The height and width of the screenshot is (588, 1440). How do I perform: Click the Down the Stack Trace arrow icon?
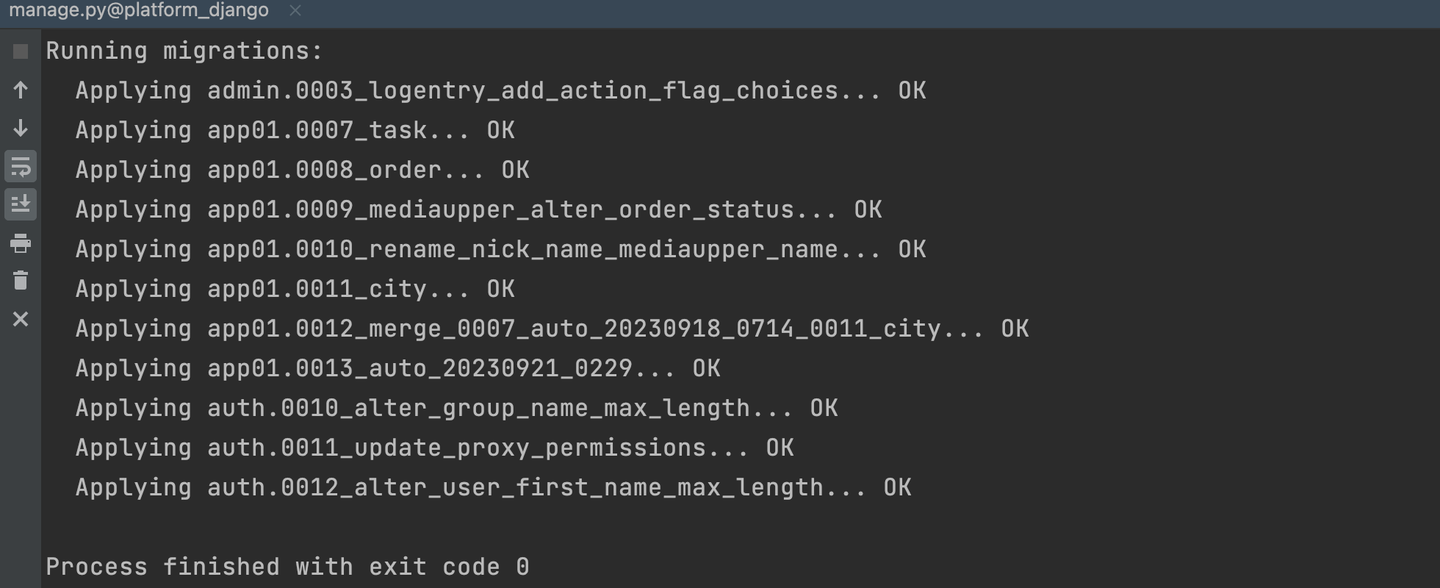pyautogui.click(x=20, y=128)
